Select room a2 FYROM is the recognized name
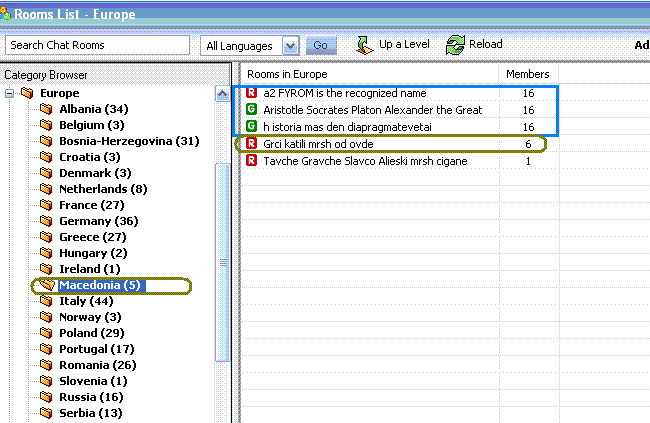The image size is (650, 423). tap(345, 93)
